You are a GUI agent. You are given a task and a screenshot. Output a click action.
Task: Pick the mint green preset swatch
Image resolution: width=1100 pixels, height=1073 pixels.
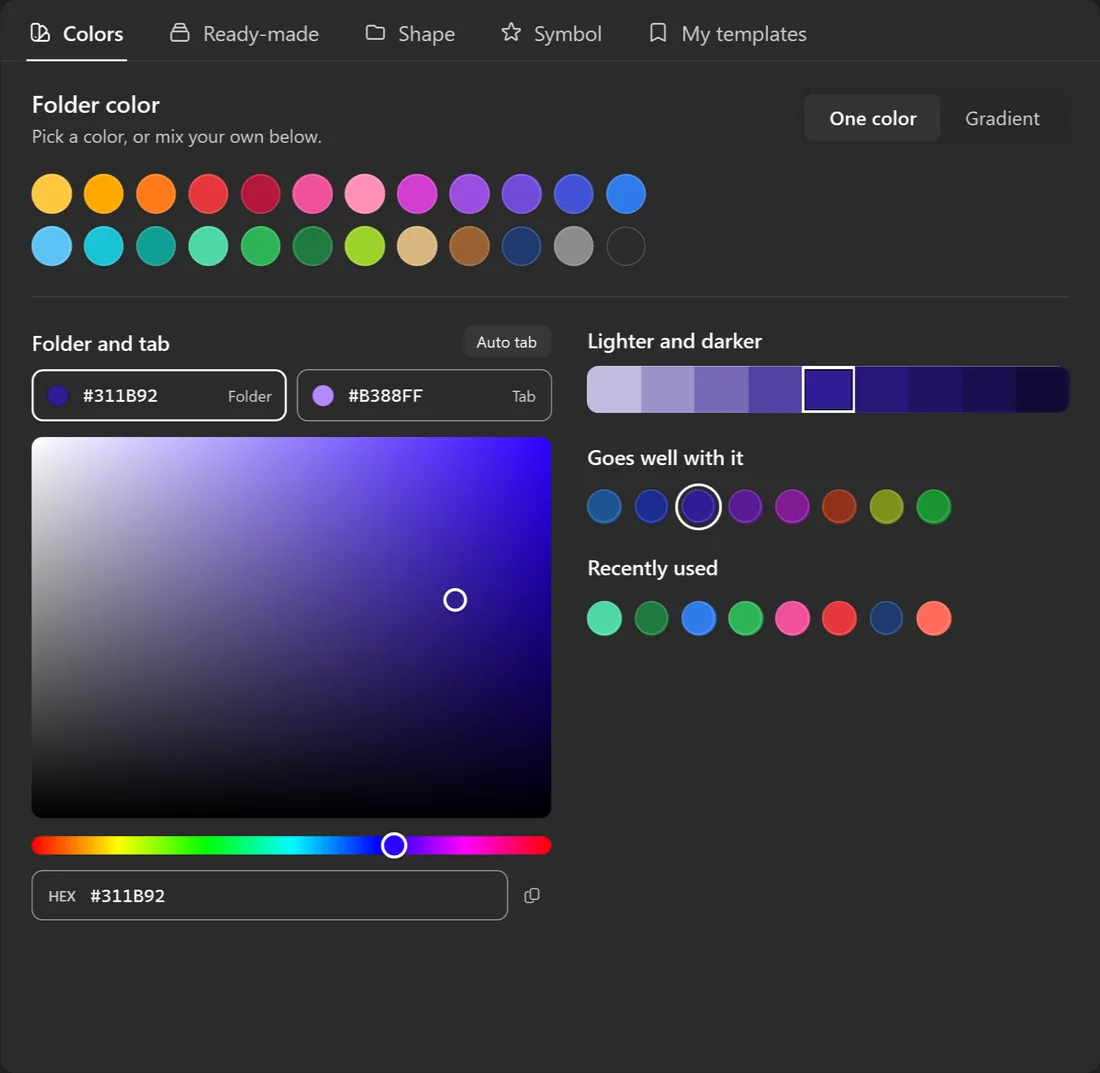tap(208, 246)
